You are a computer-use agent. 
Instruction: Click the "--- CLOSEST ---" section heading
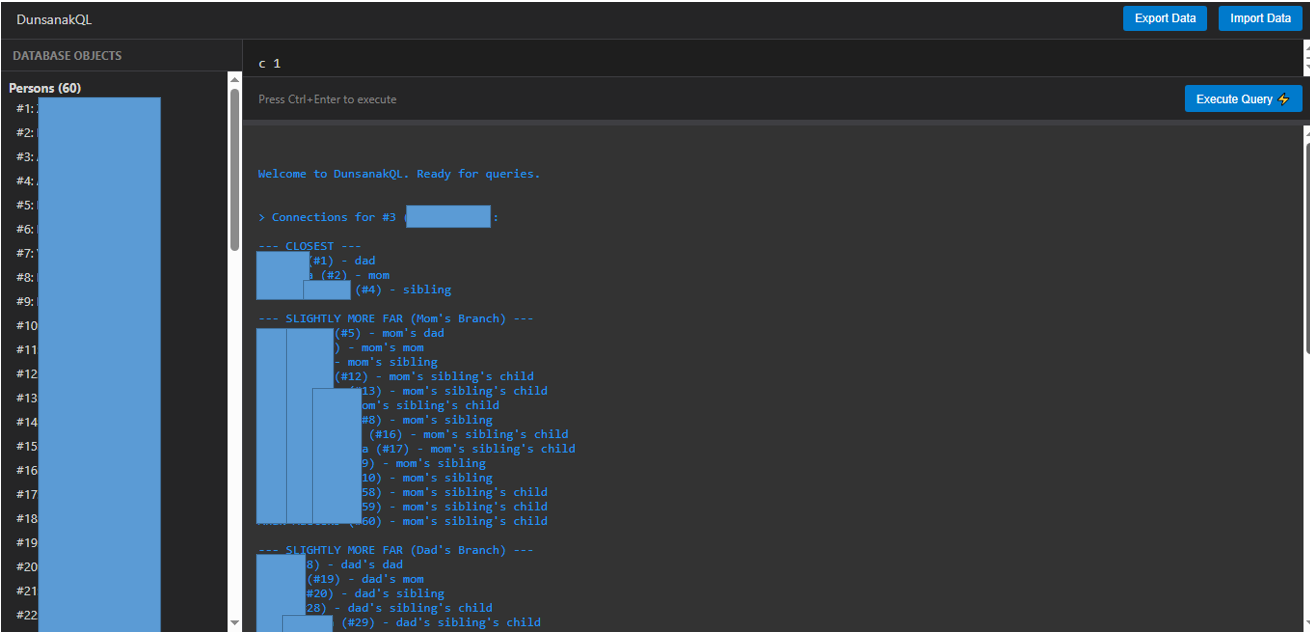point(310,246)
